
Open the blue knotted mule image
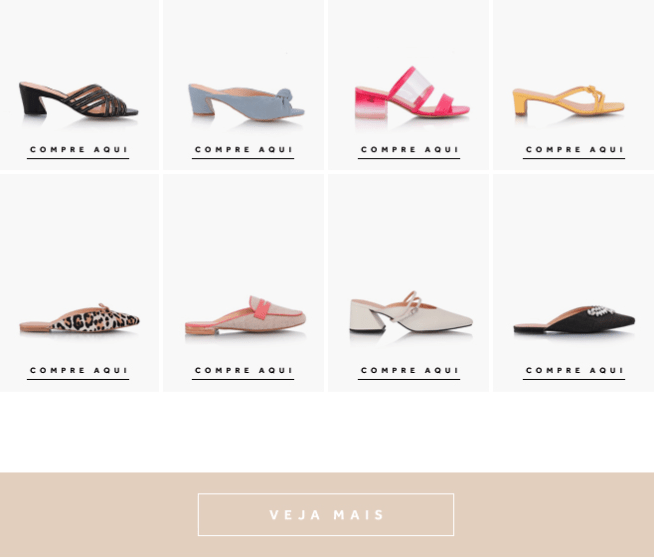(x=246, y=103)
